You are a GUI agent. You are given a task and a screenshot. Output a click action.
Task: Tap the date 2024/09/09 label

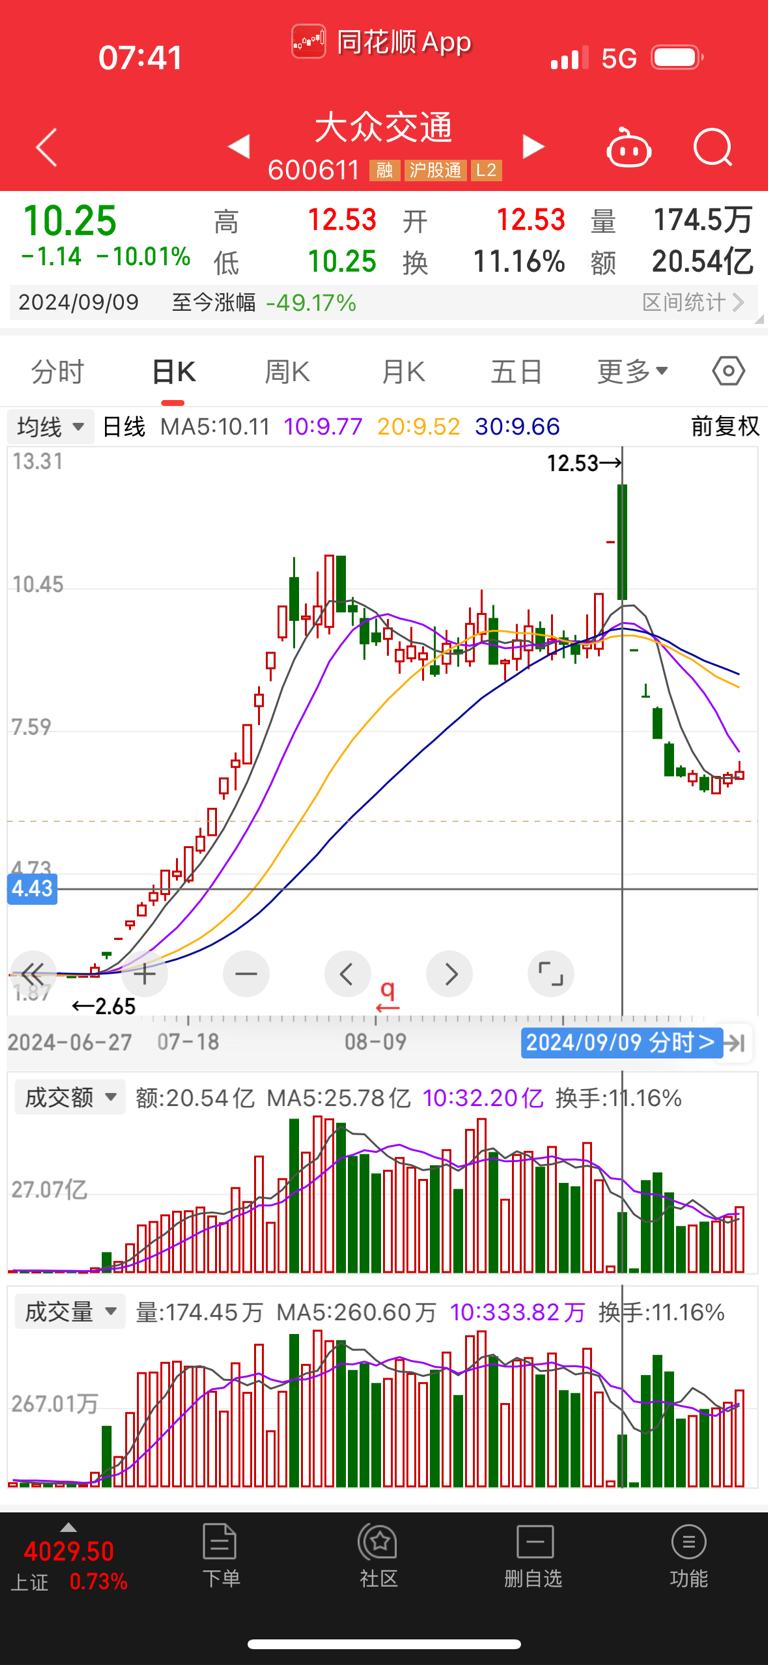78,302
